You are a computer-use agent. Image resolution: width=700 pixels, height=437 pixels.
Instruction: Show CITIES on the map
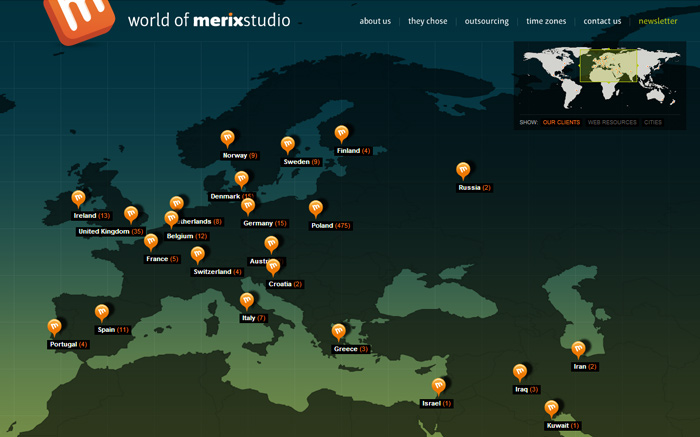653,122
